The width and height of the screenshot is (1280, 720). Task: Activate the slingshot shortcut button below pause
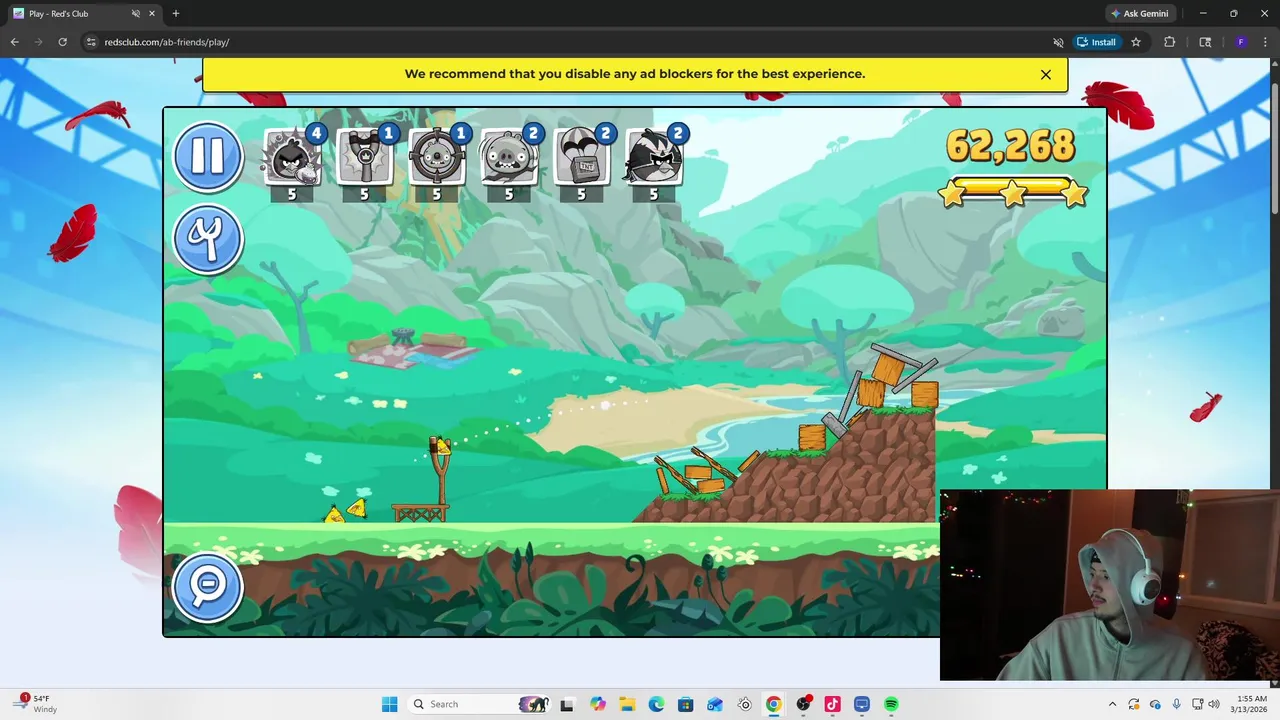click(208, 239)
